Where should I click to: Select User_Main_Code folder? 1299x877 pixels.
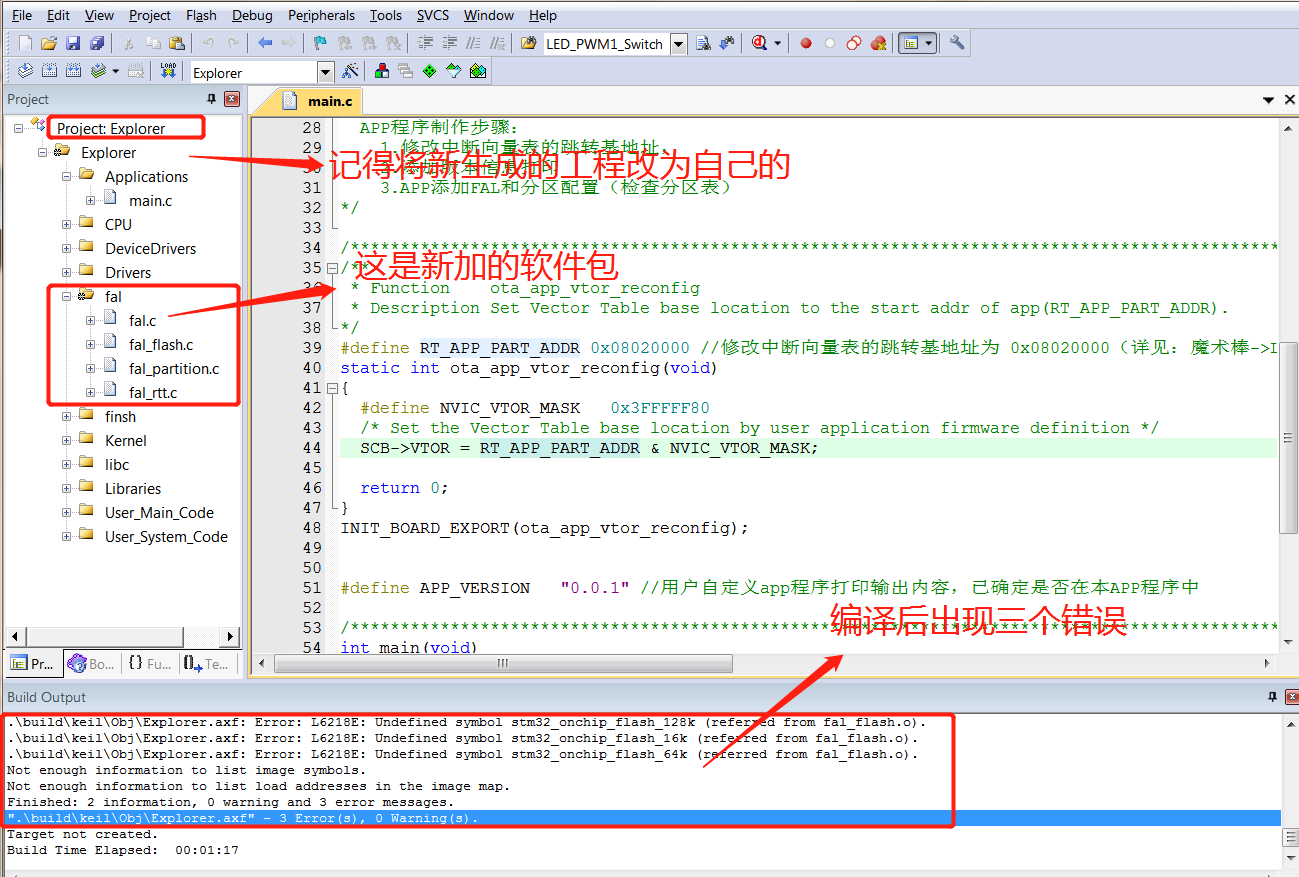159,513
